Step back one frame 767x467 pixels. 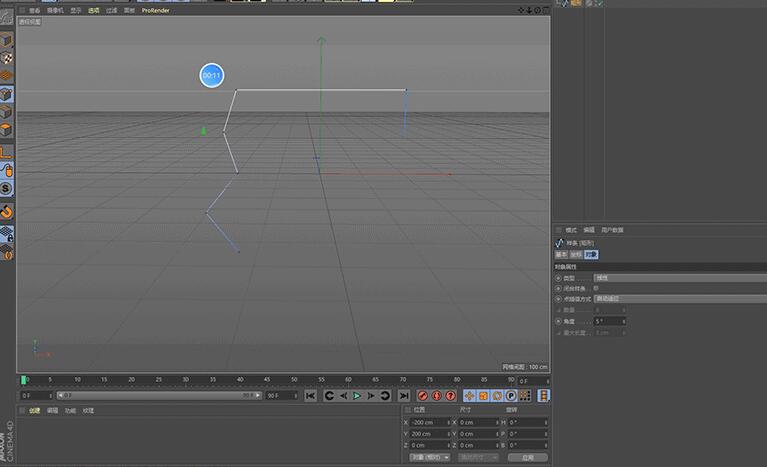(x=343, y=396)
